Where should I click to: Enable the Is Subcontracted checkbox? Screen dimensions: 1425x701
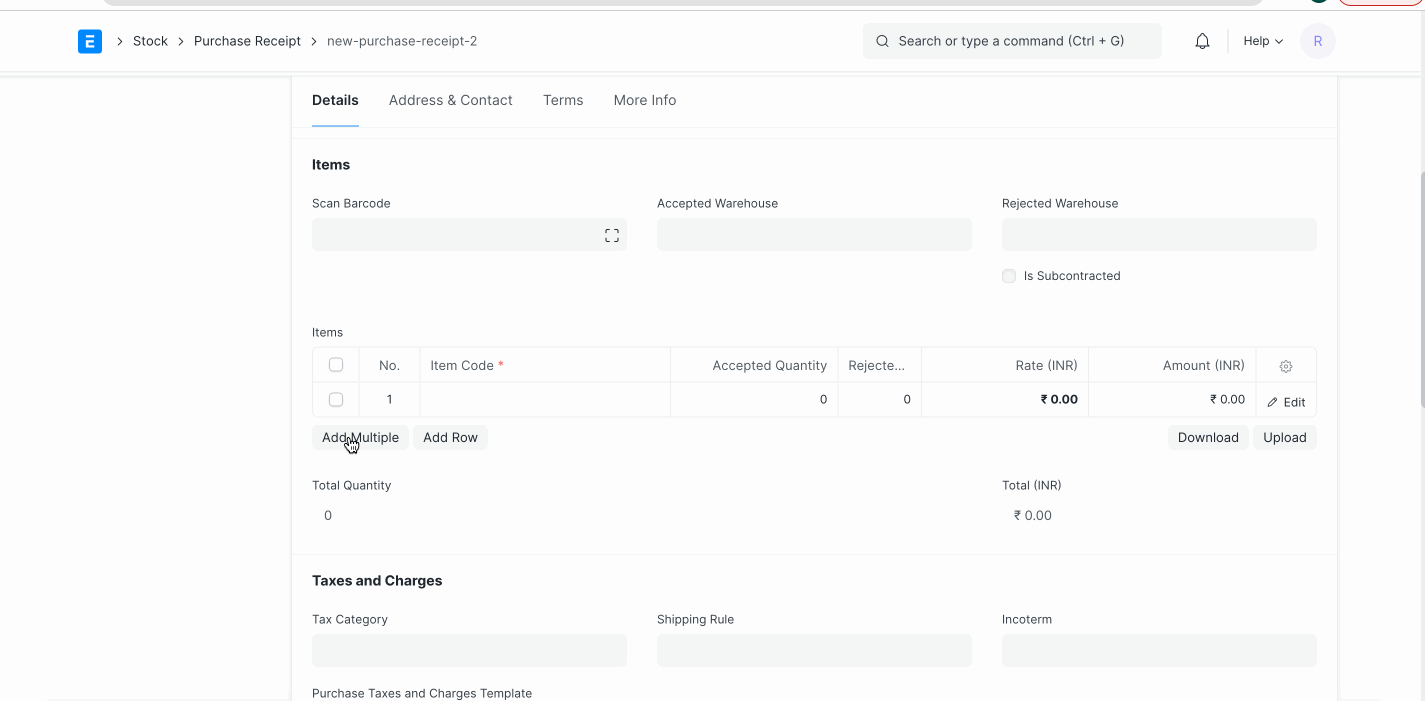click(x=1009, y=275)
